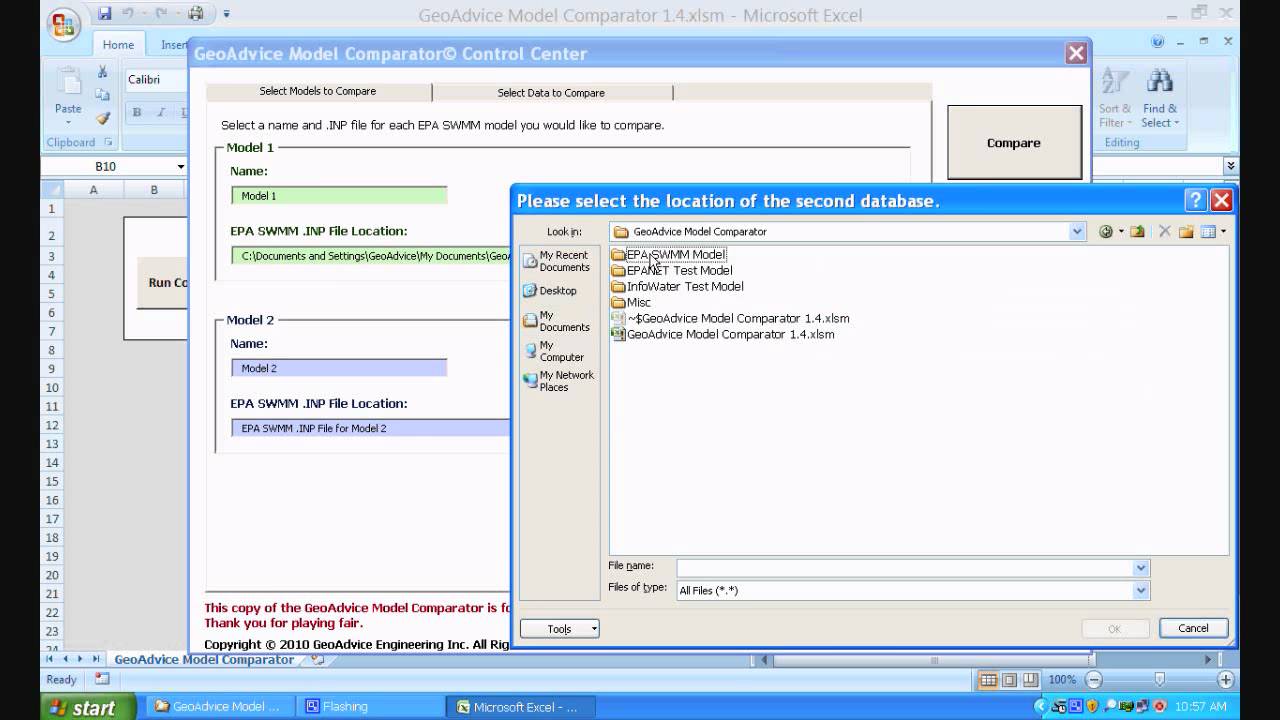Image resolution: width=1280 pixels, height=720 pixels.
Task: Go to My Documents in places bar
Action: tap(557, 321)
